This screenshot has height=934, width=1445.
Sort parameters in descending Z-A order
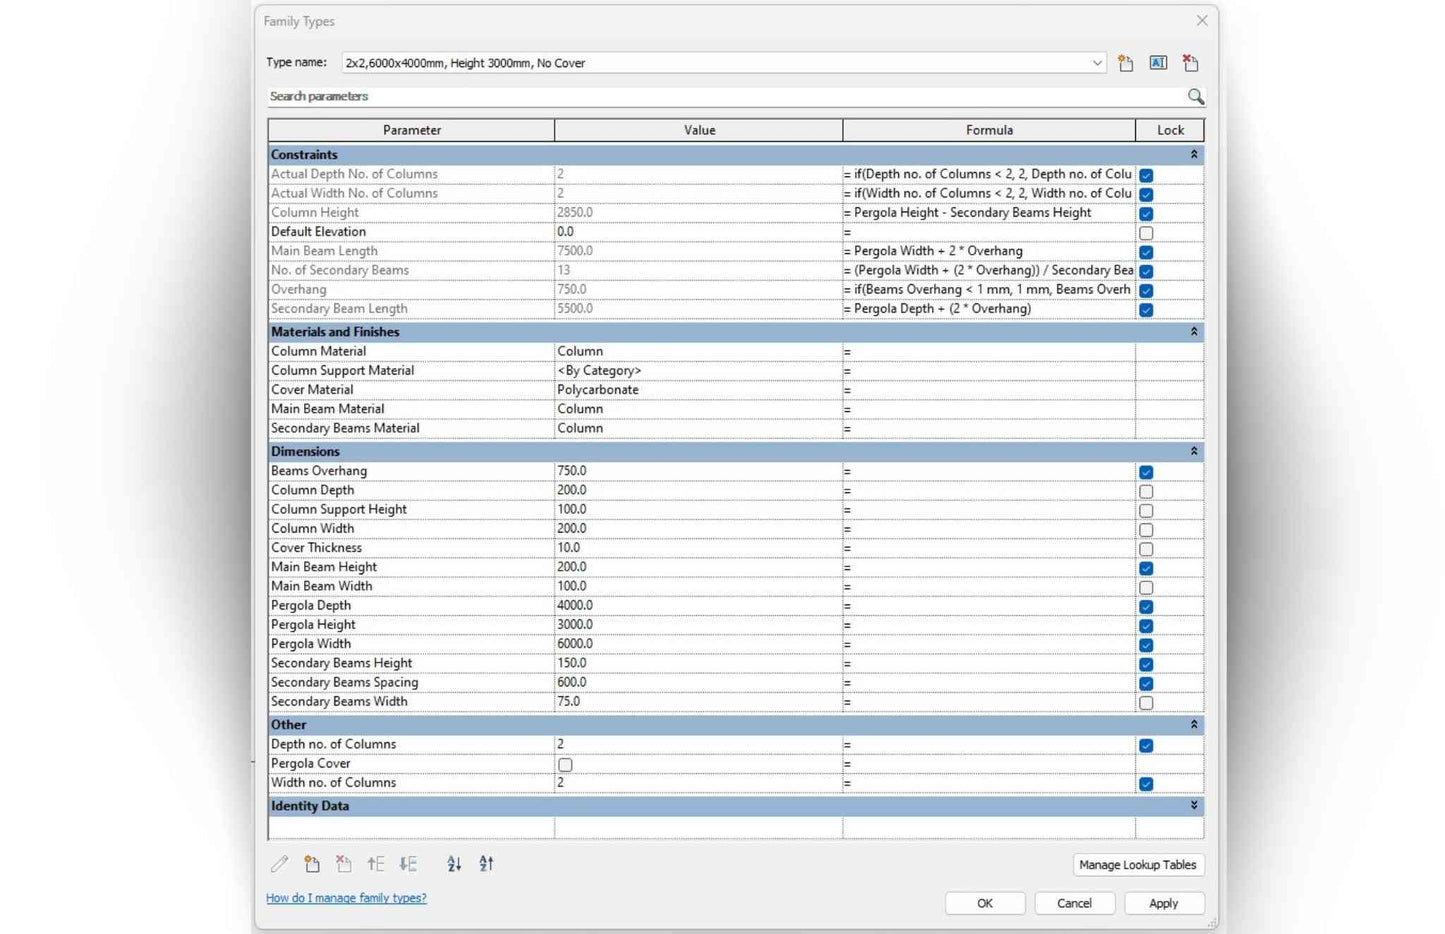click(x=486, y=864)
